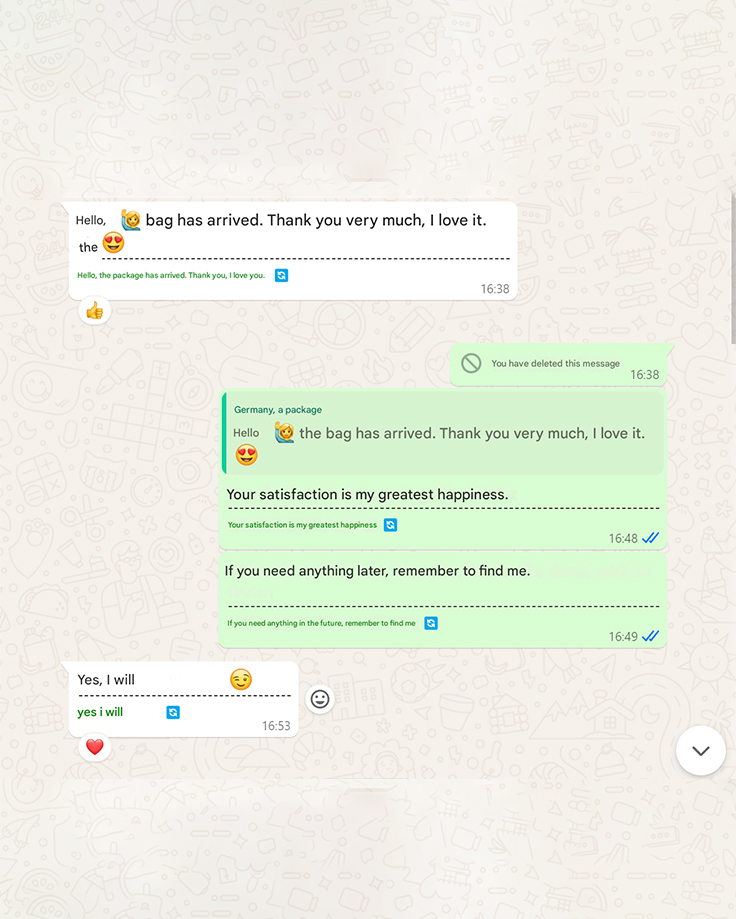This screenshot has width=736, height=919.
Task: Click the thumbs-up reaction under first message
Action: [94, 311]
